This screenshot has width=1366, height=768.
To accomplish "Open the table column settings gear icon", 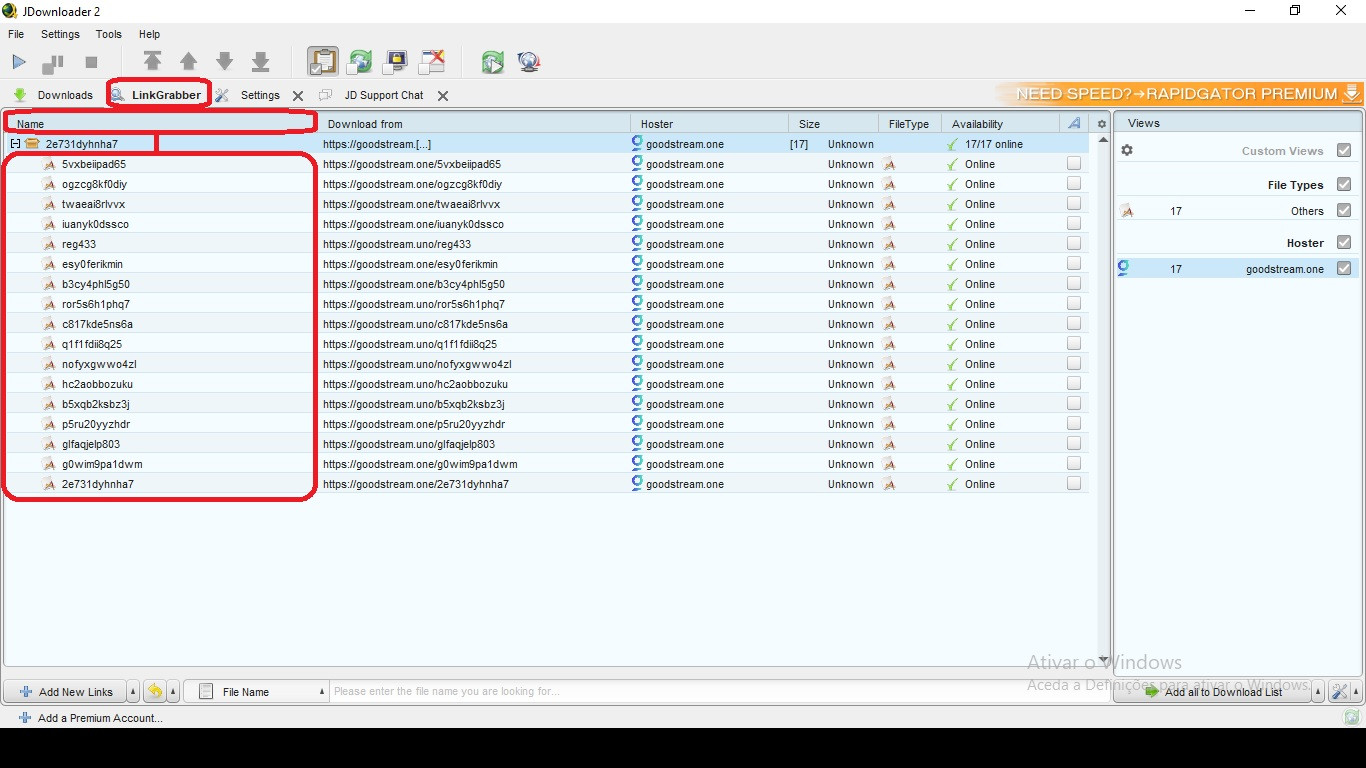I will (1102, 124).
